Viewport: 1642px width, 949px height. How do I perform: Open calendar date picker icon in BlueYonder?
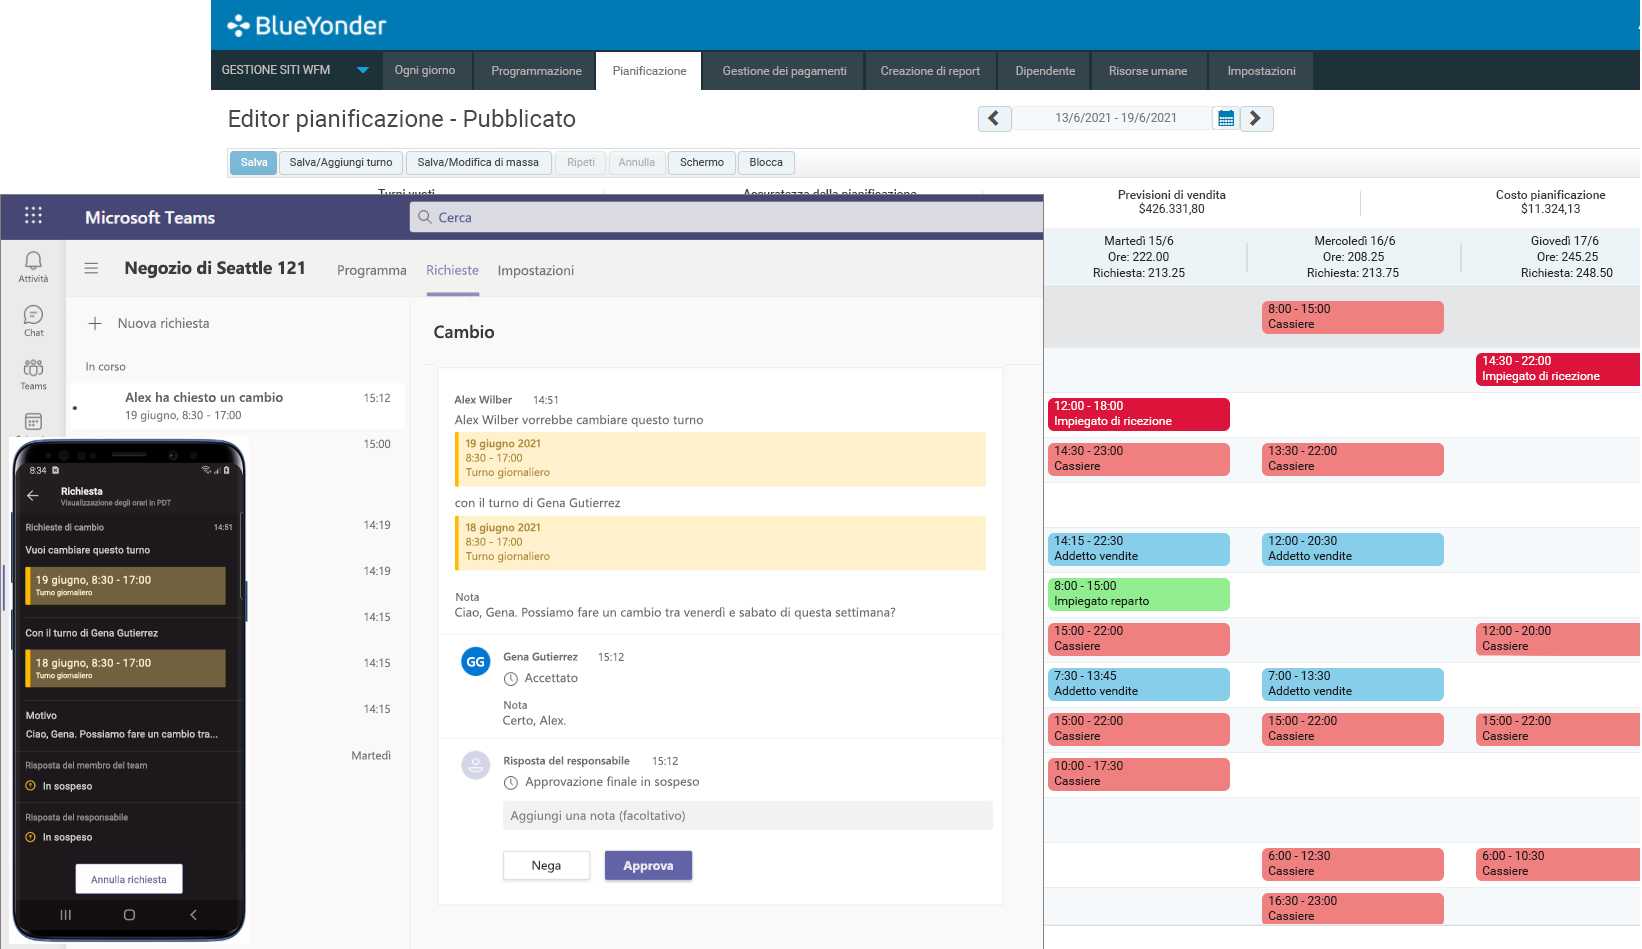click(1226, 118)
